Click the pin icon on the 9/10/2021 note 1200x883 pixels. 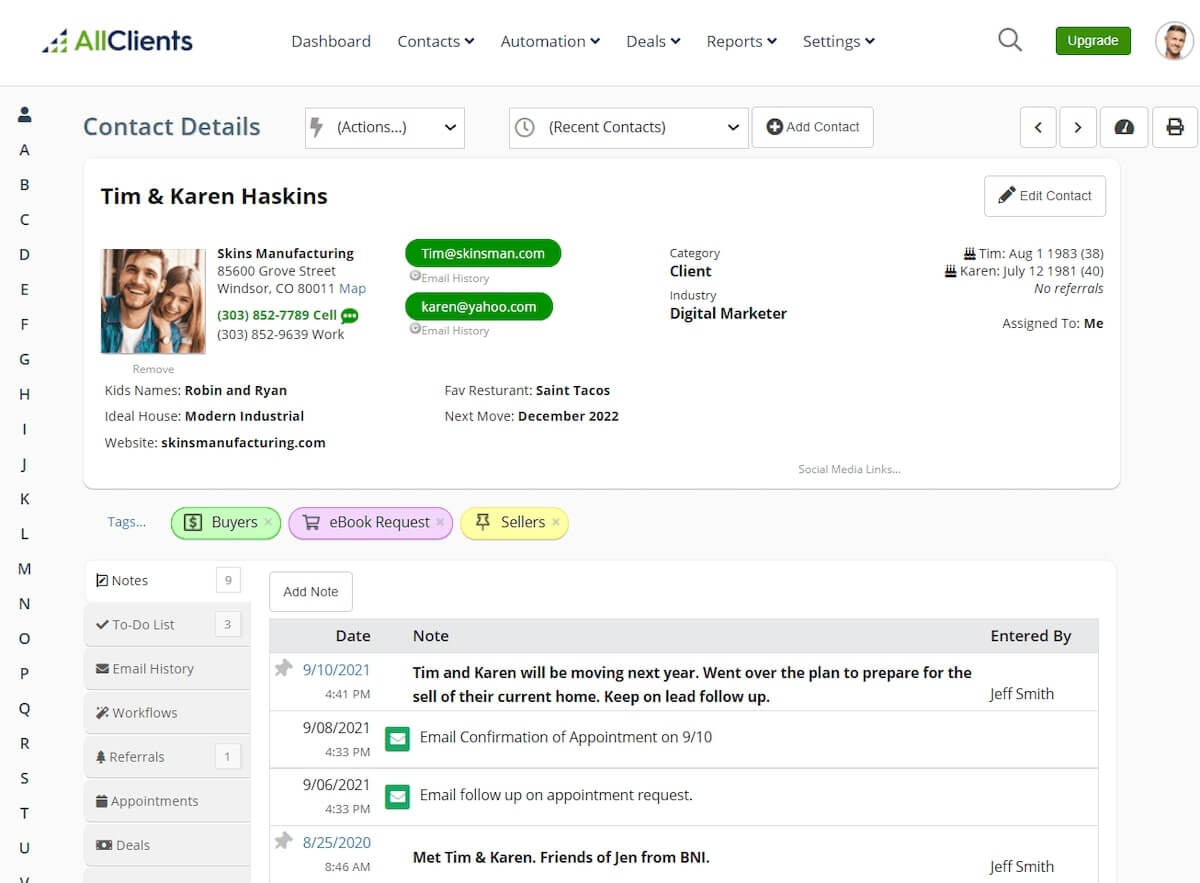(x=284, y=668)
